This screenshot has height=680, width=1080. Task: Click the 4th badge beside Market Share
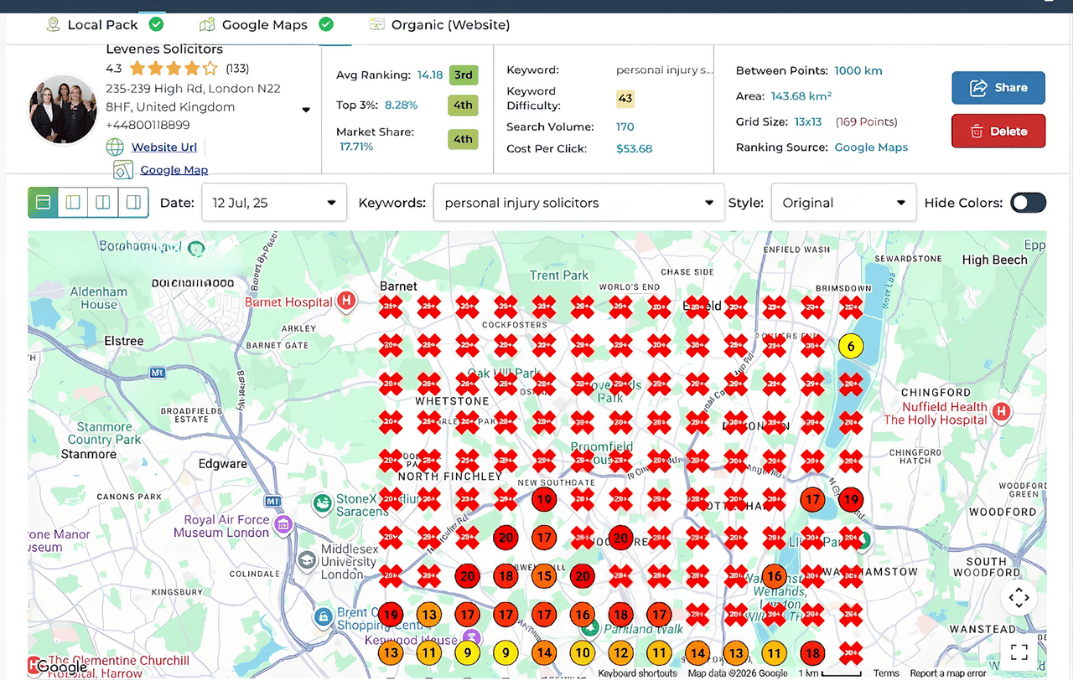click(463, 138)
